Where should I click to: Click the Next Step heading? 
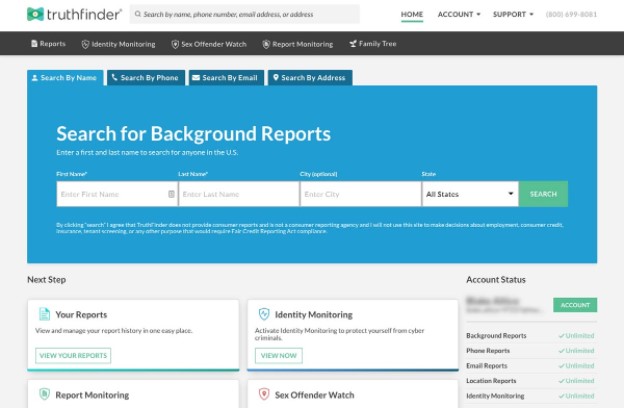click(46, 280)
